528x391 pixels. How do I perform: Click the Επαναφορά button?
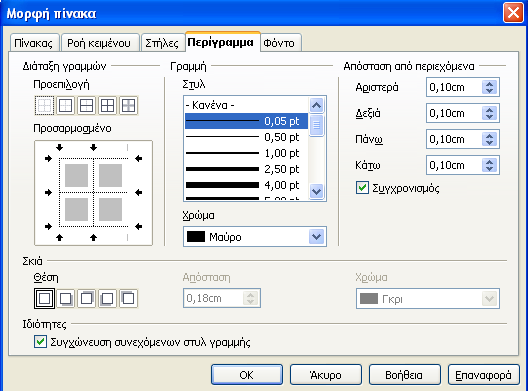click(x=484, y=374)
